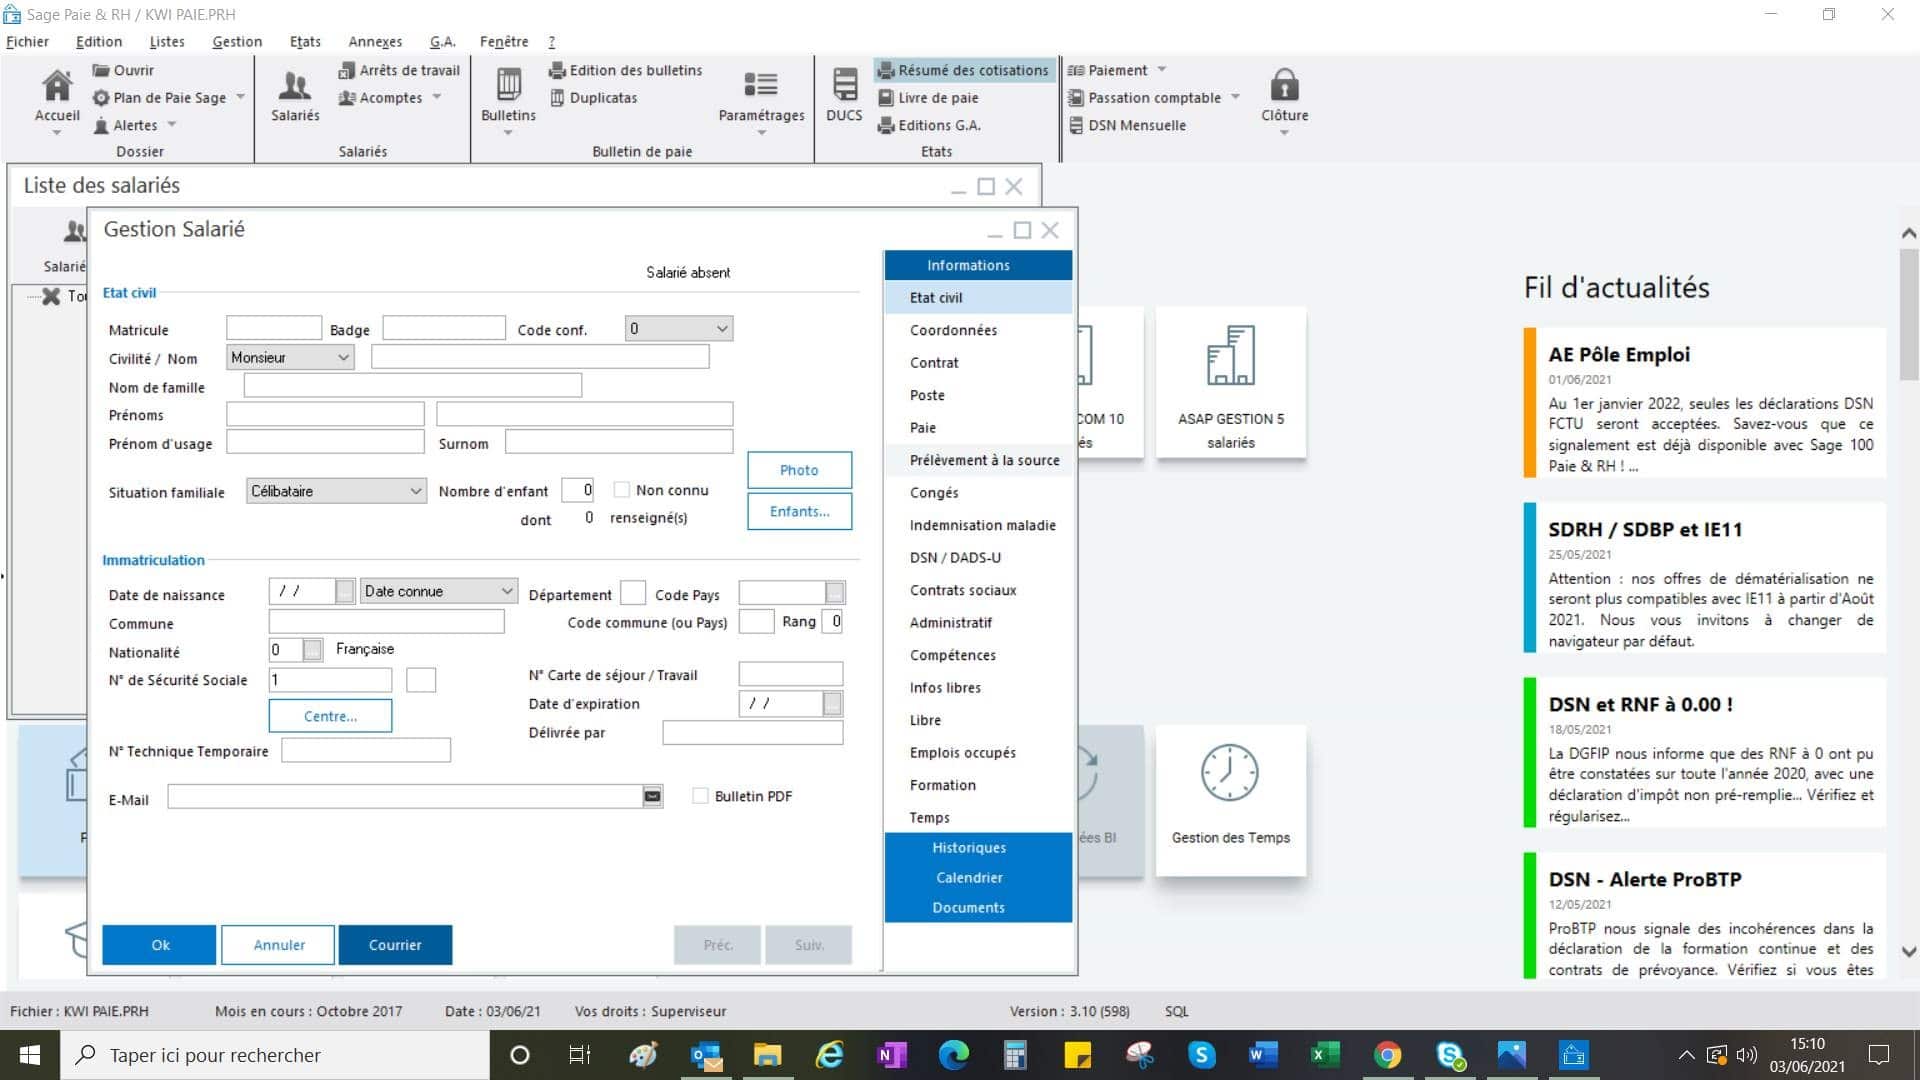1920x1080 pixels.
Task: Click the date of birth calendar button
Action: coord(345,592)
